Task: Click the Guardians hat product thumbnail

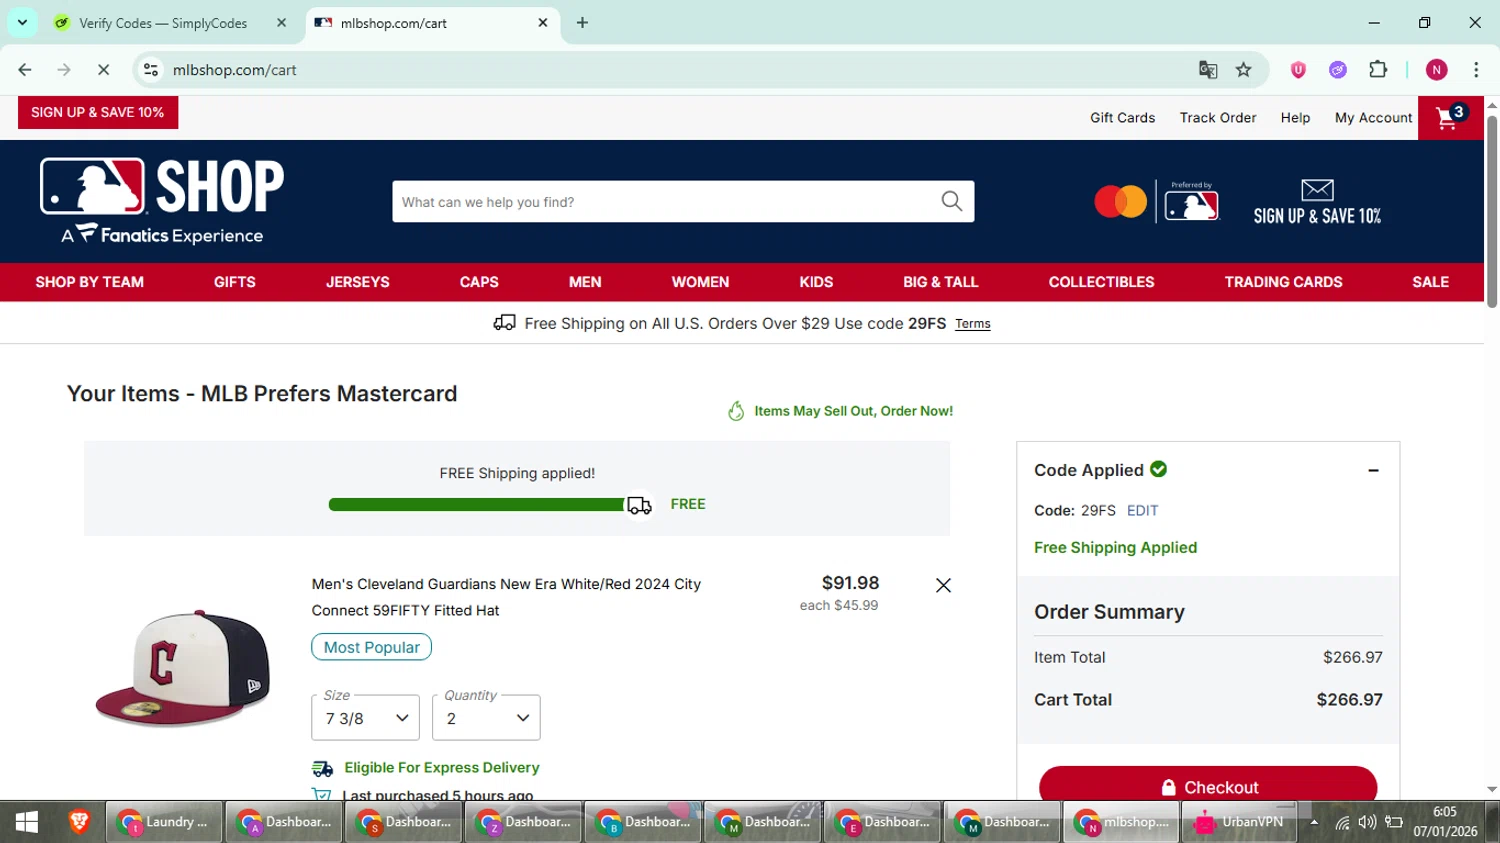Action: (182, 668)
